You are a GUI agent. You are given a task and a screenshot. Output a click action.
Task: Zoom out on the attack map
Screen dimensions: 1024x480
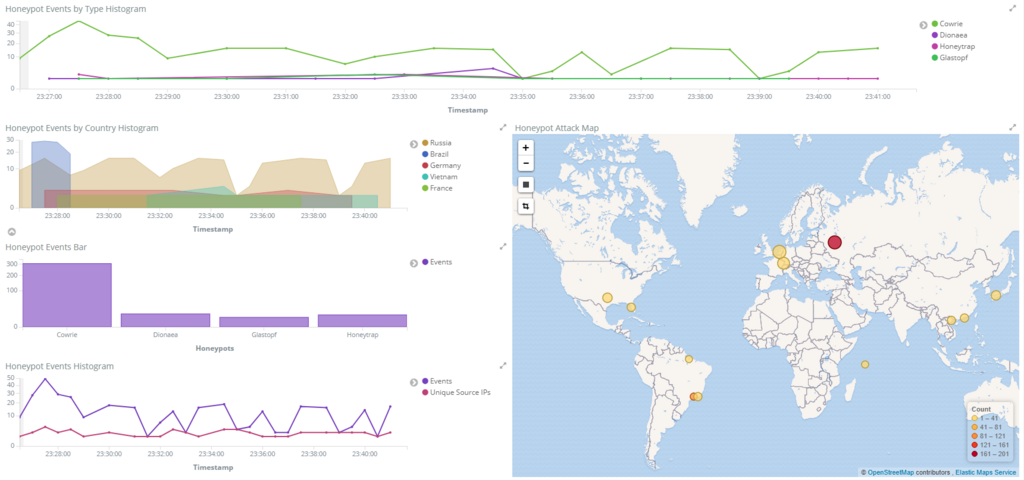coord(526,163)
